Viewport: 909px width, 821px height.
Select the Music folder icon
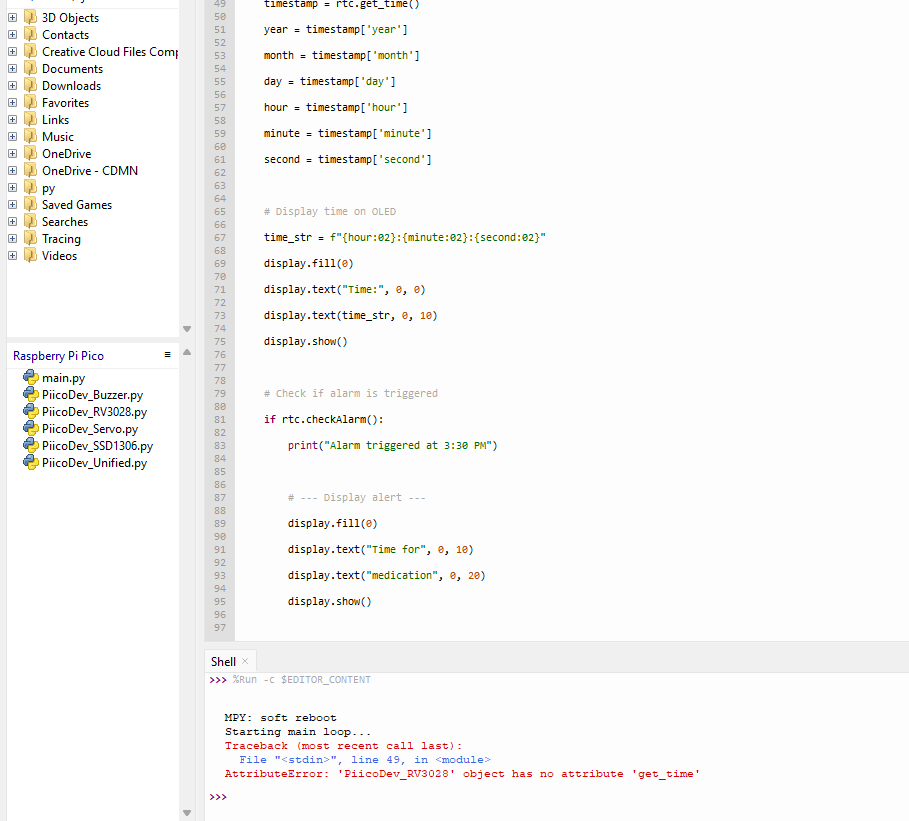31,136
